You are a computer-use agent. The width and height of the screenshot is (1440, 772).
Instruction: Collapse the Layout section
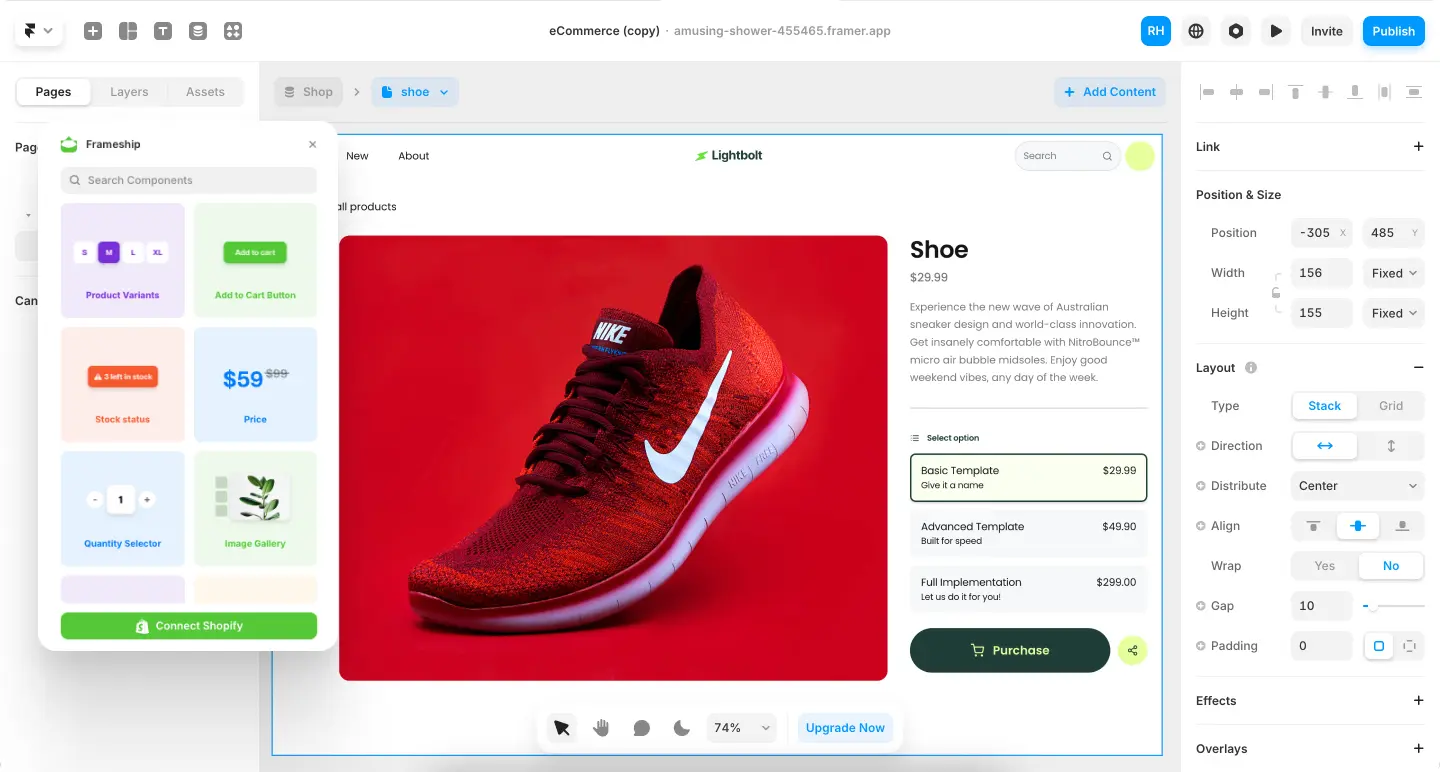coord(1418,368)
